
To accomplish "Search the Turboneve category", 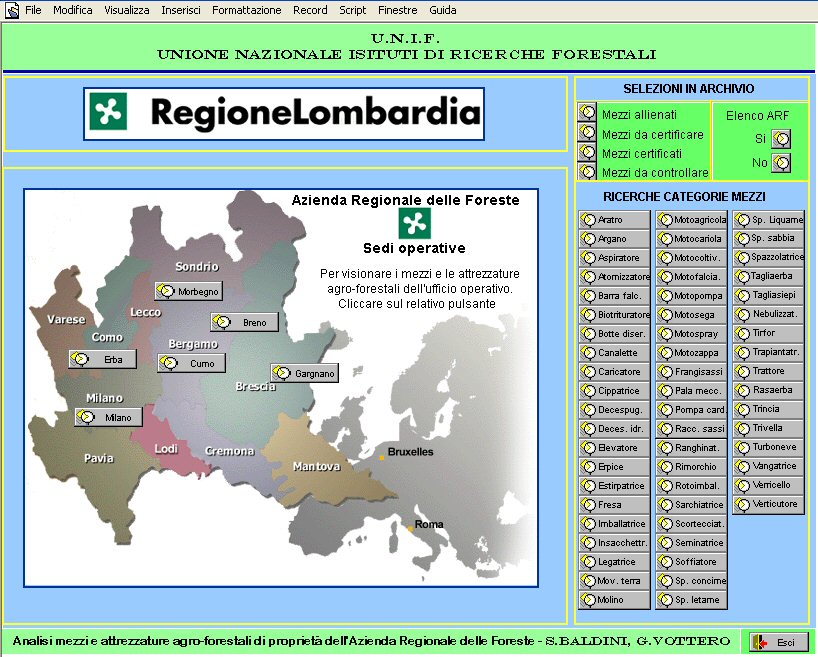I will coord(769,447).
